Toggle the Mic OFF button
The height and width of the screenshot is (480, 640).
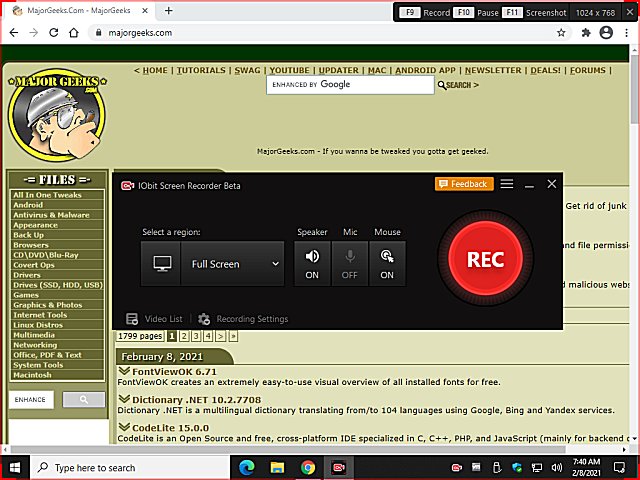[350, 264]
